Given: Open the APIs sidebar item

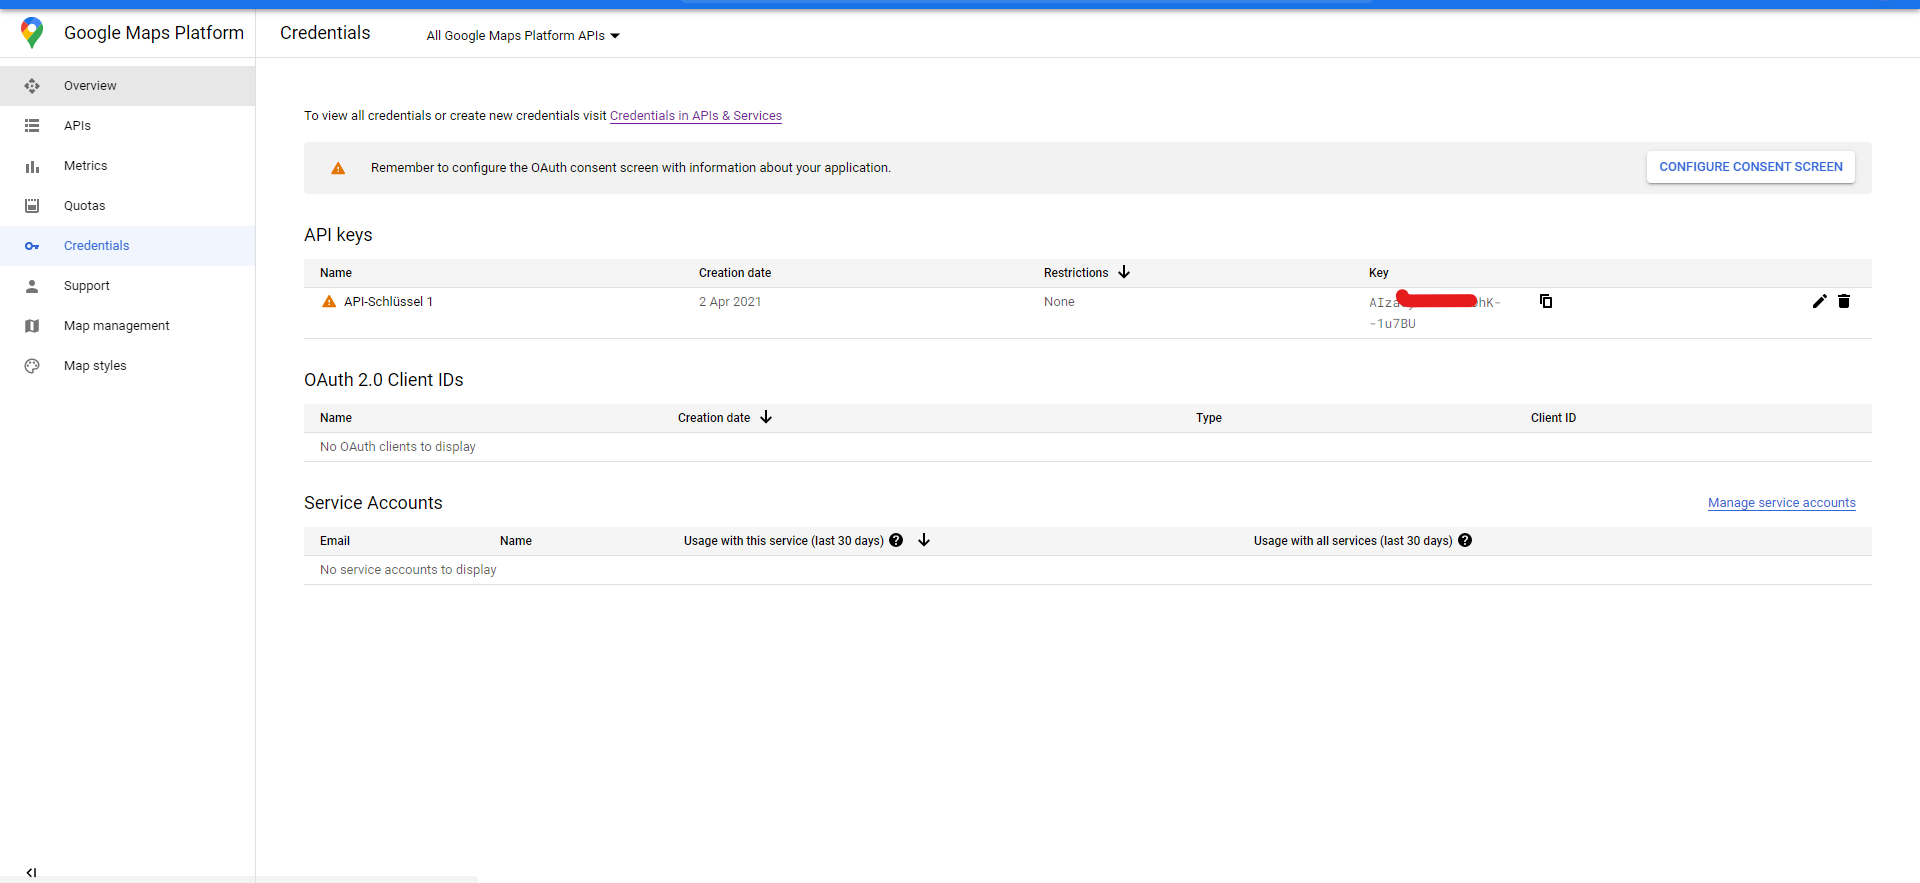Looking at the screenshot, I should point(127,126).
